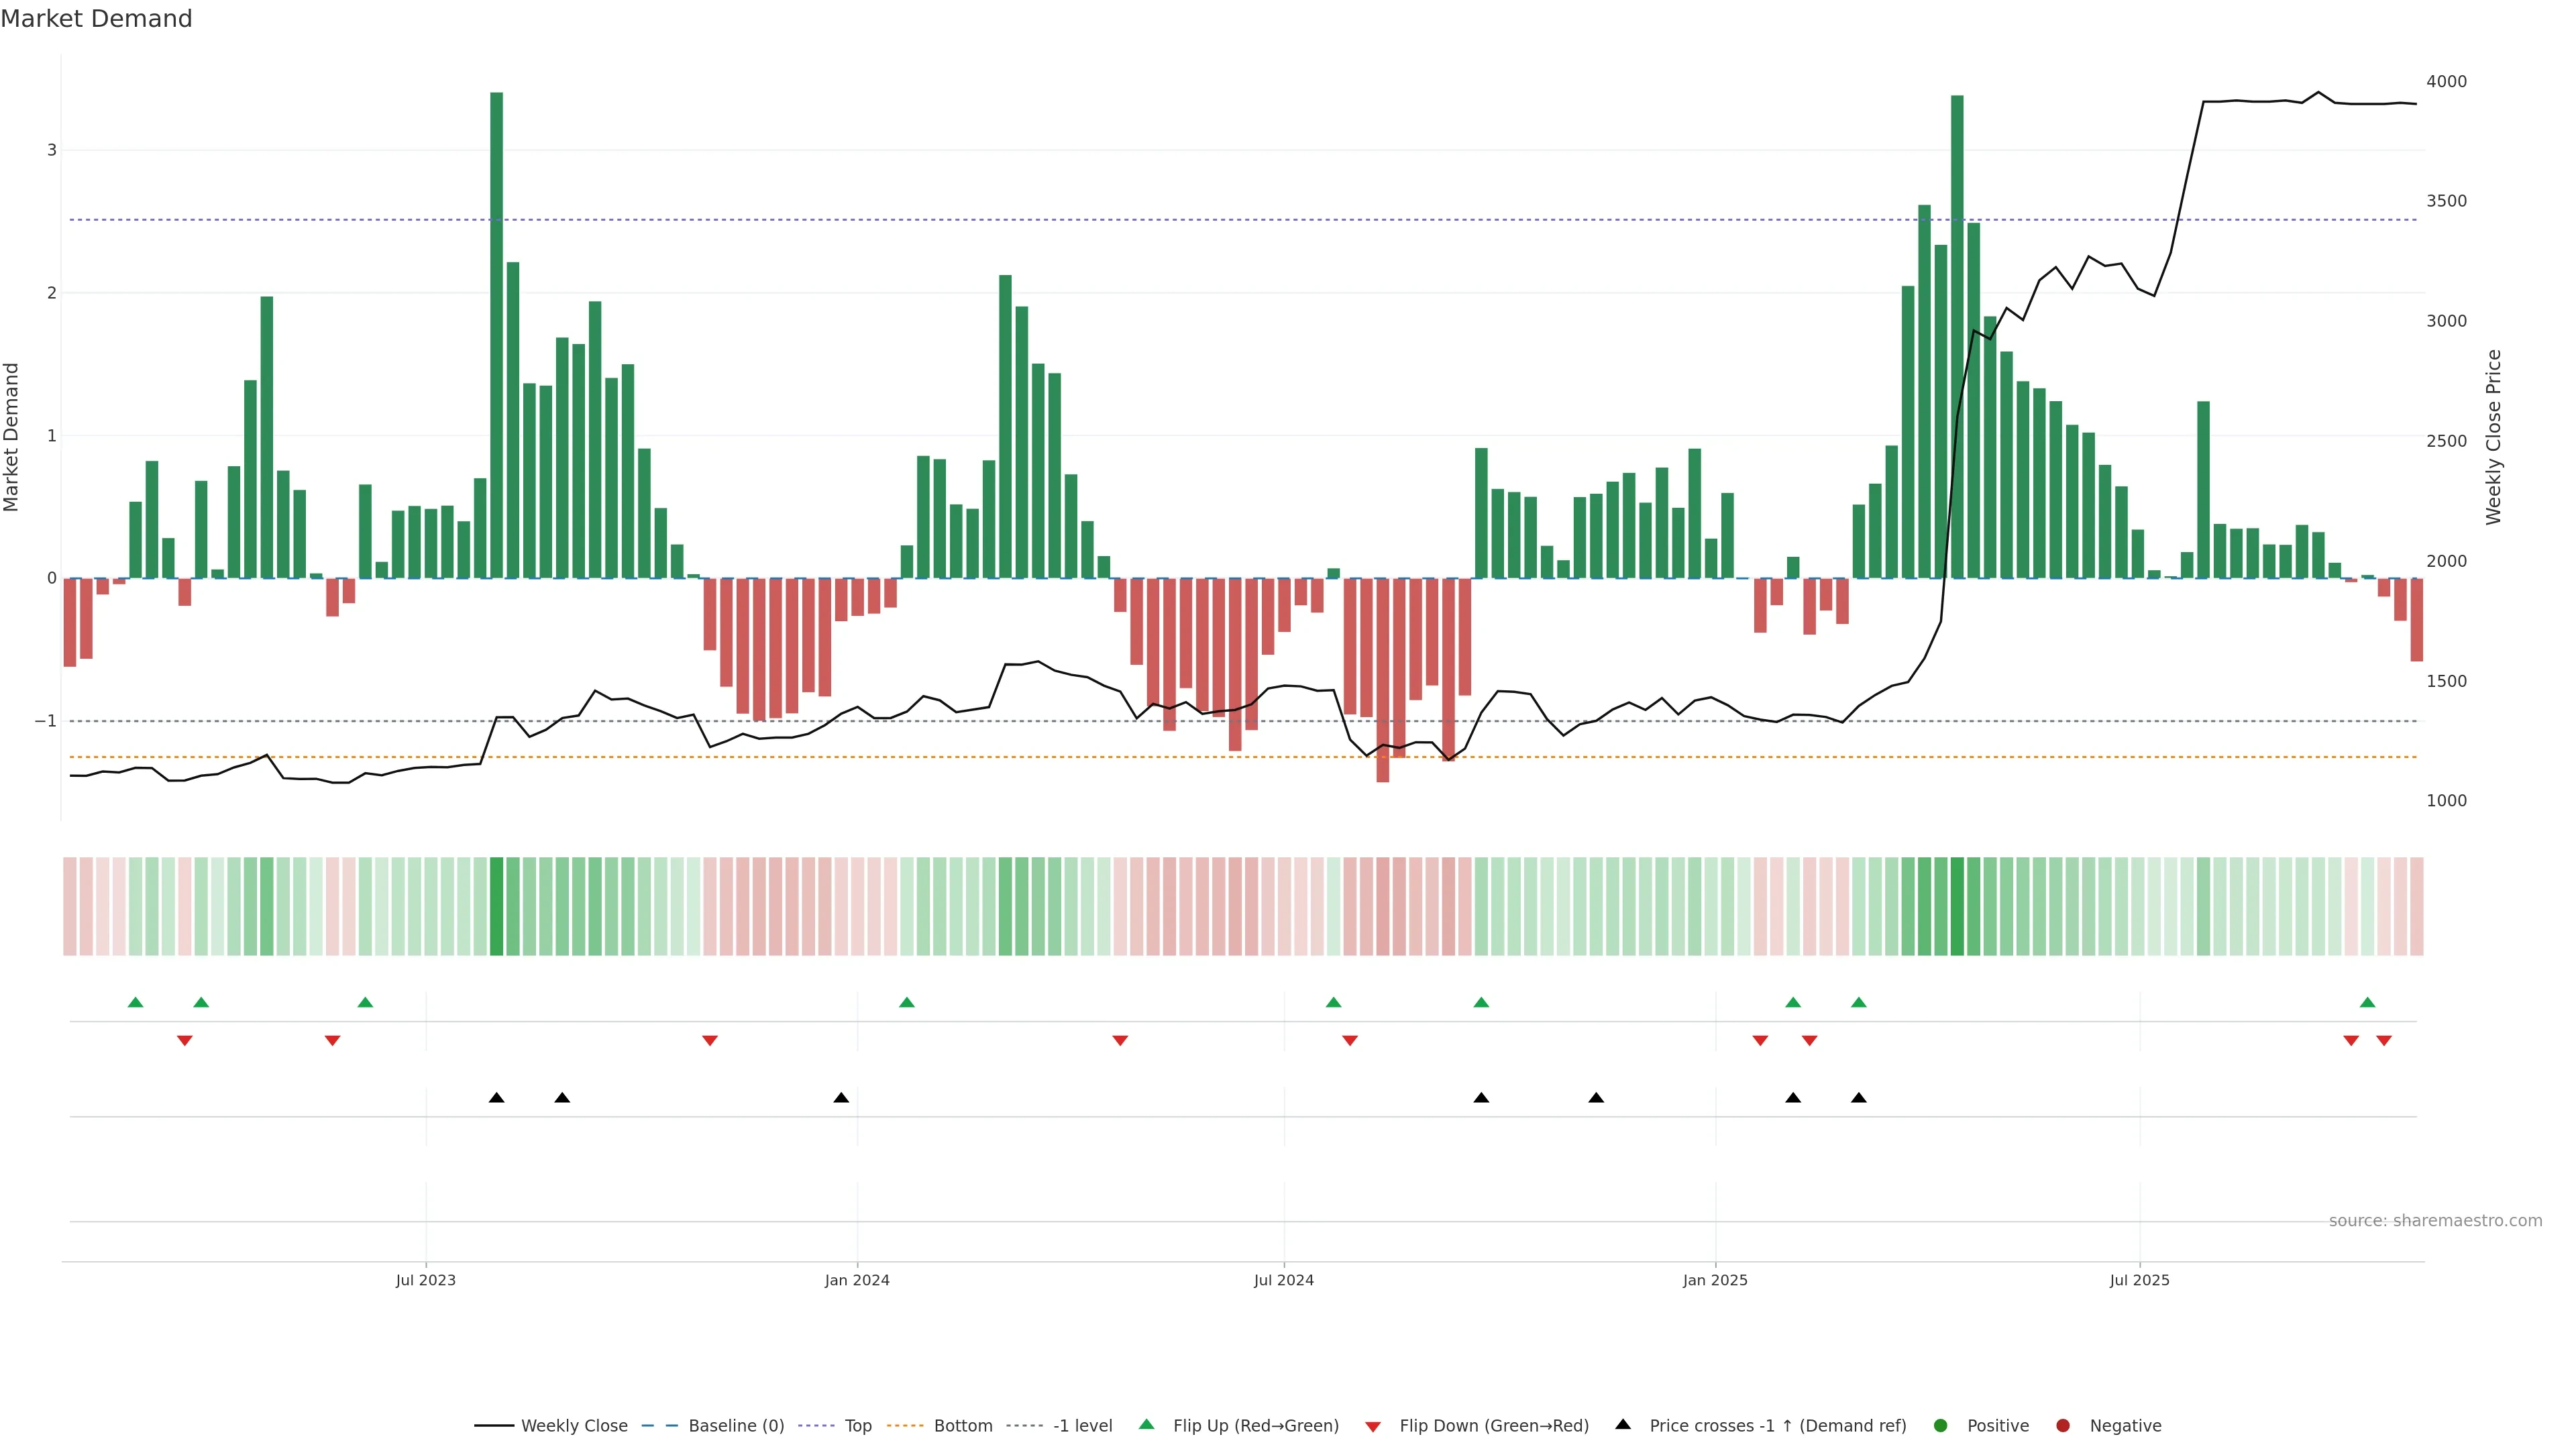Click the Jul 2023 x-axis label
Screen dimensions: 2576x1449
pyautogui.click(x=425, y=1280)
